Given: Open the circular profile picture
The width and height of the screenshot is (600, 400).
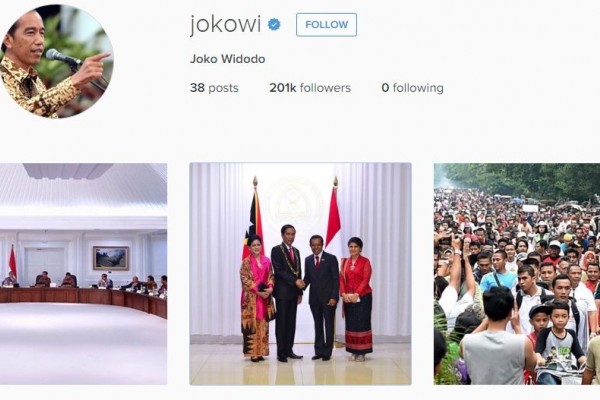Looking at the screenshot, I should point(56,61).
